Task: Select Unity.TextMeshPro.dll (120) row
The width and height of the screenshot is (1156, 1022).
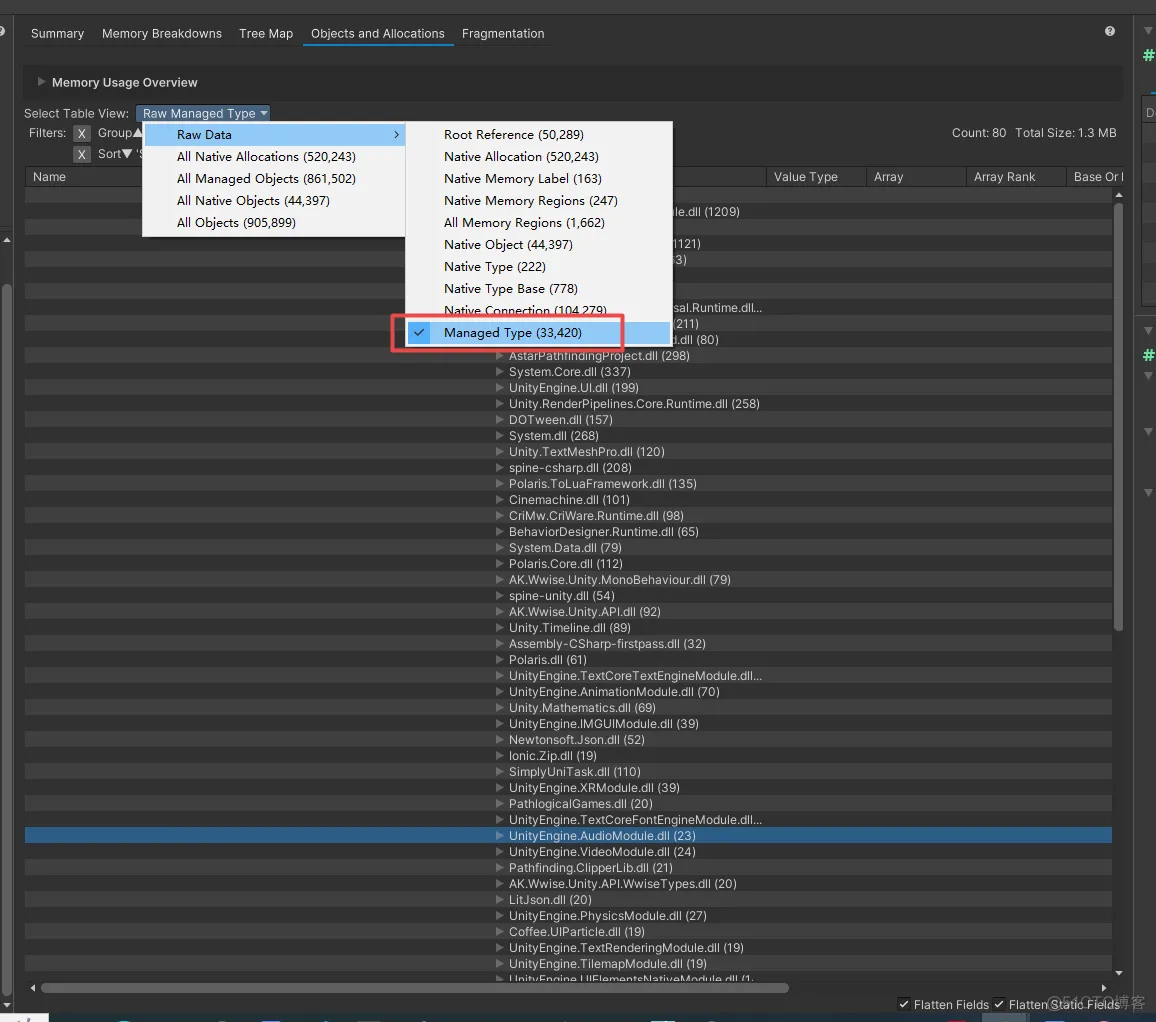Action: 568,452
